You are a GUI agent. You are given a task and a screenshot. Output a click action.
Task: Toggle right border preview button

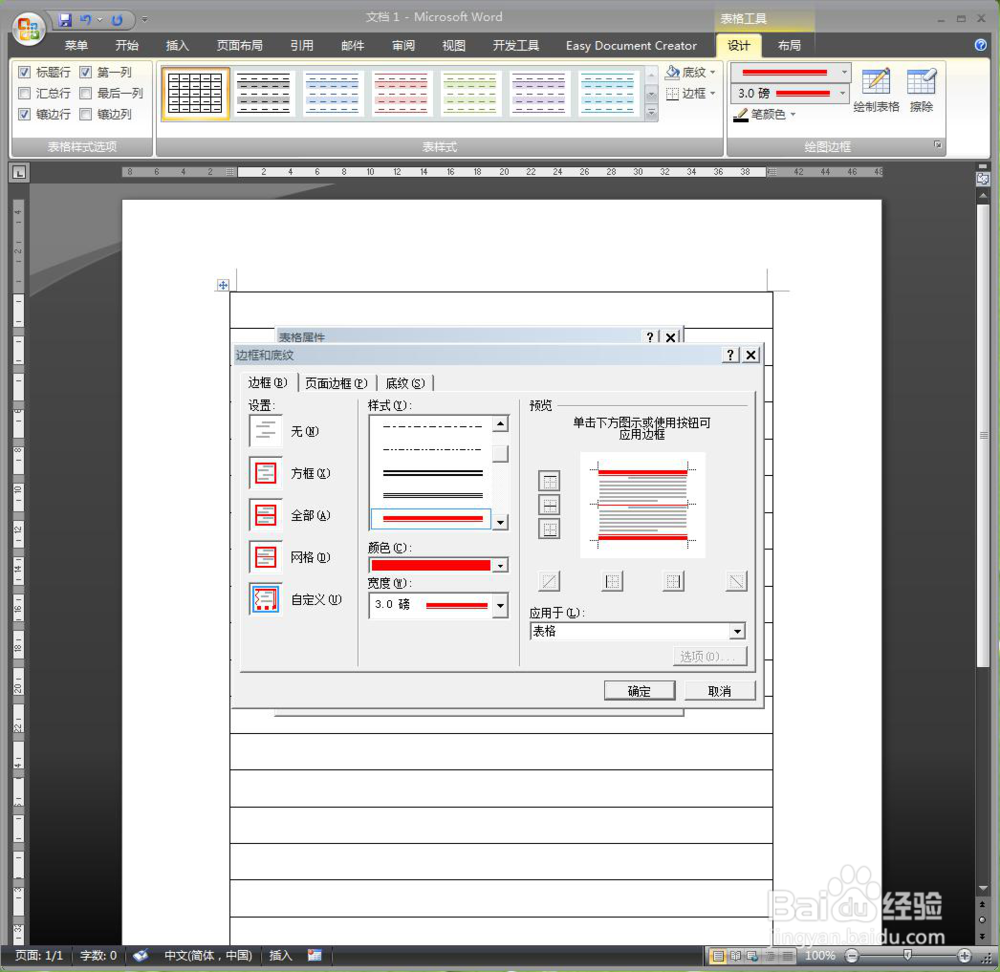coord(673,581)
